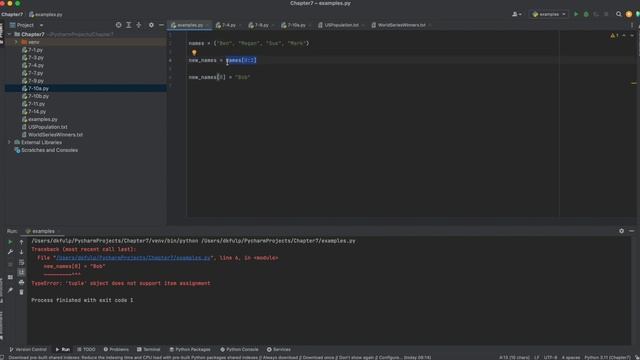Click the UTF-8 encoding in status bar
The image size is (640, 360).
click(x=550, y=357)
